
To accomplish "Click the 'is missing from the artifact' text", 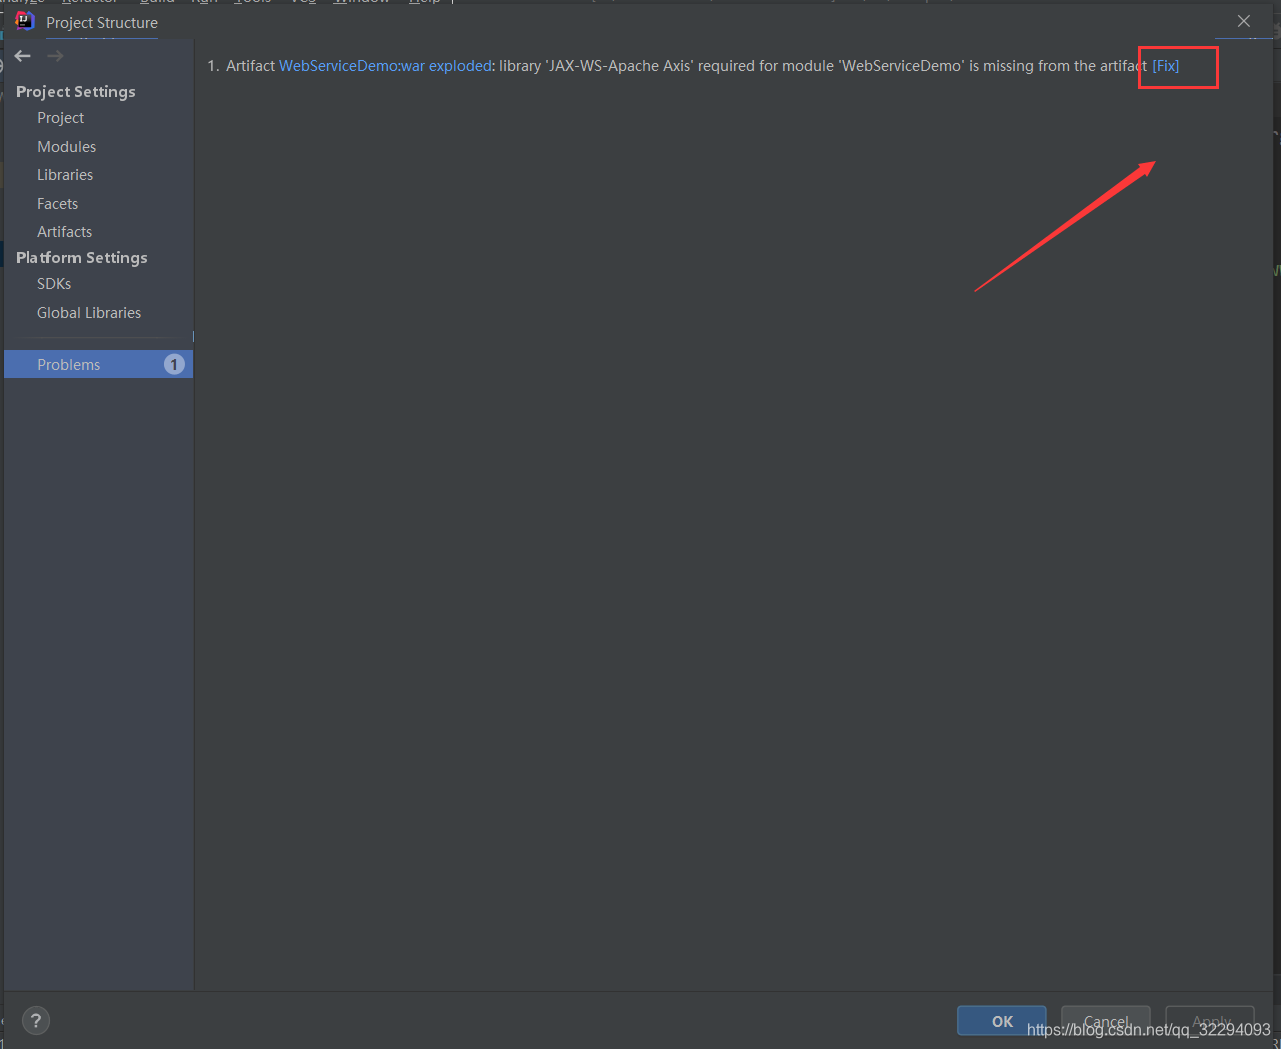I will tap(1058, 66).
